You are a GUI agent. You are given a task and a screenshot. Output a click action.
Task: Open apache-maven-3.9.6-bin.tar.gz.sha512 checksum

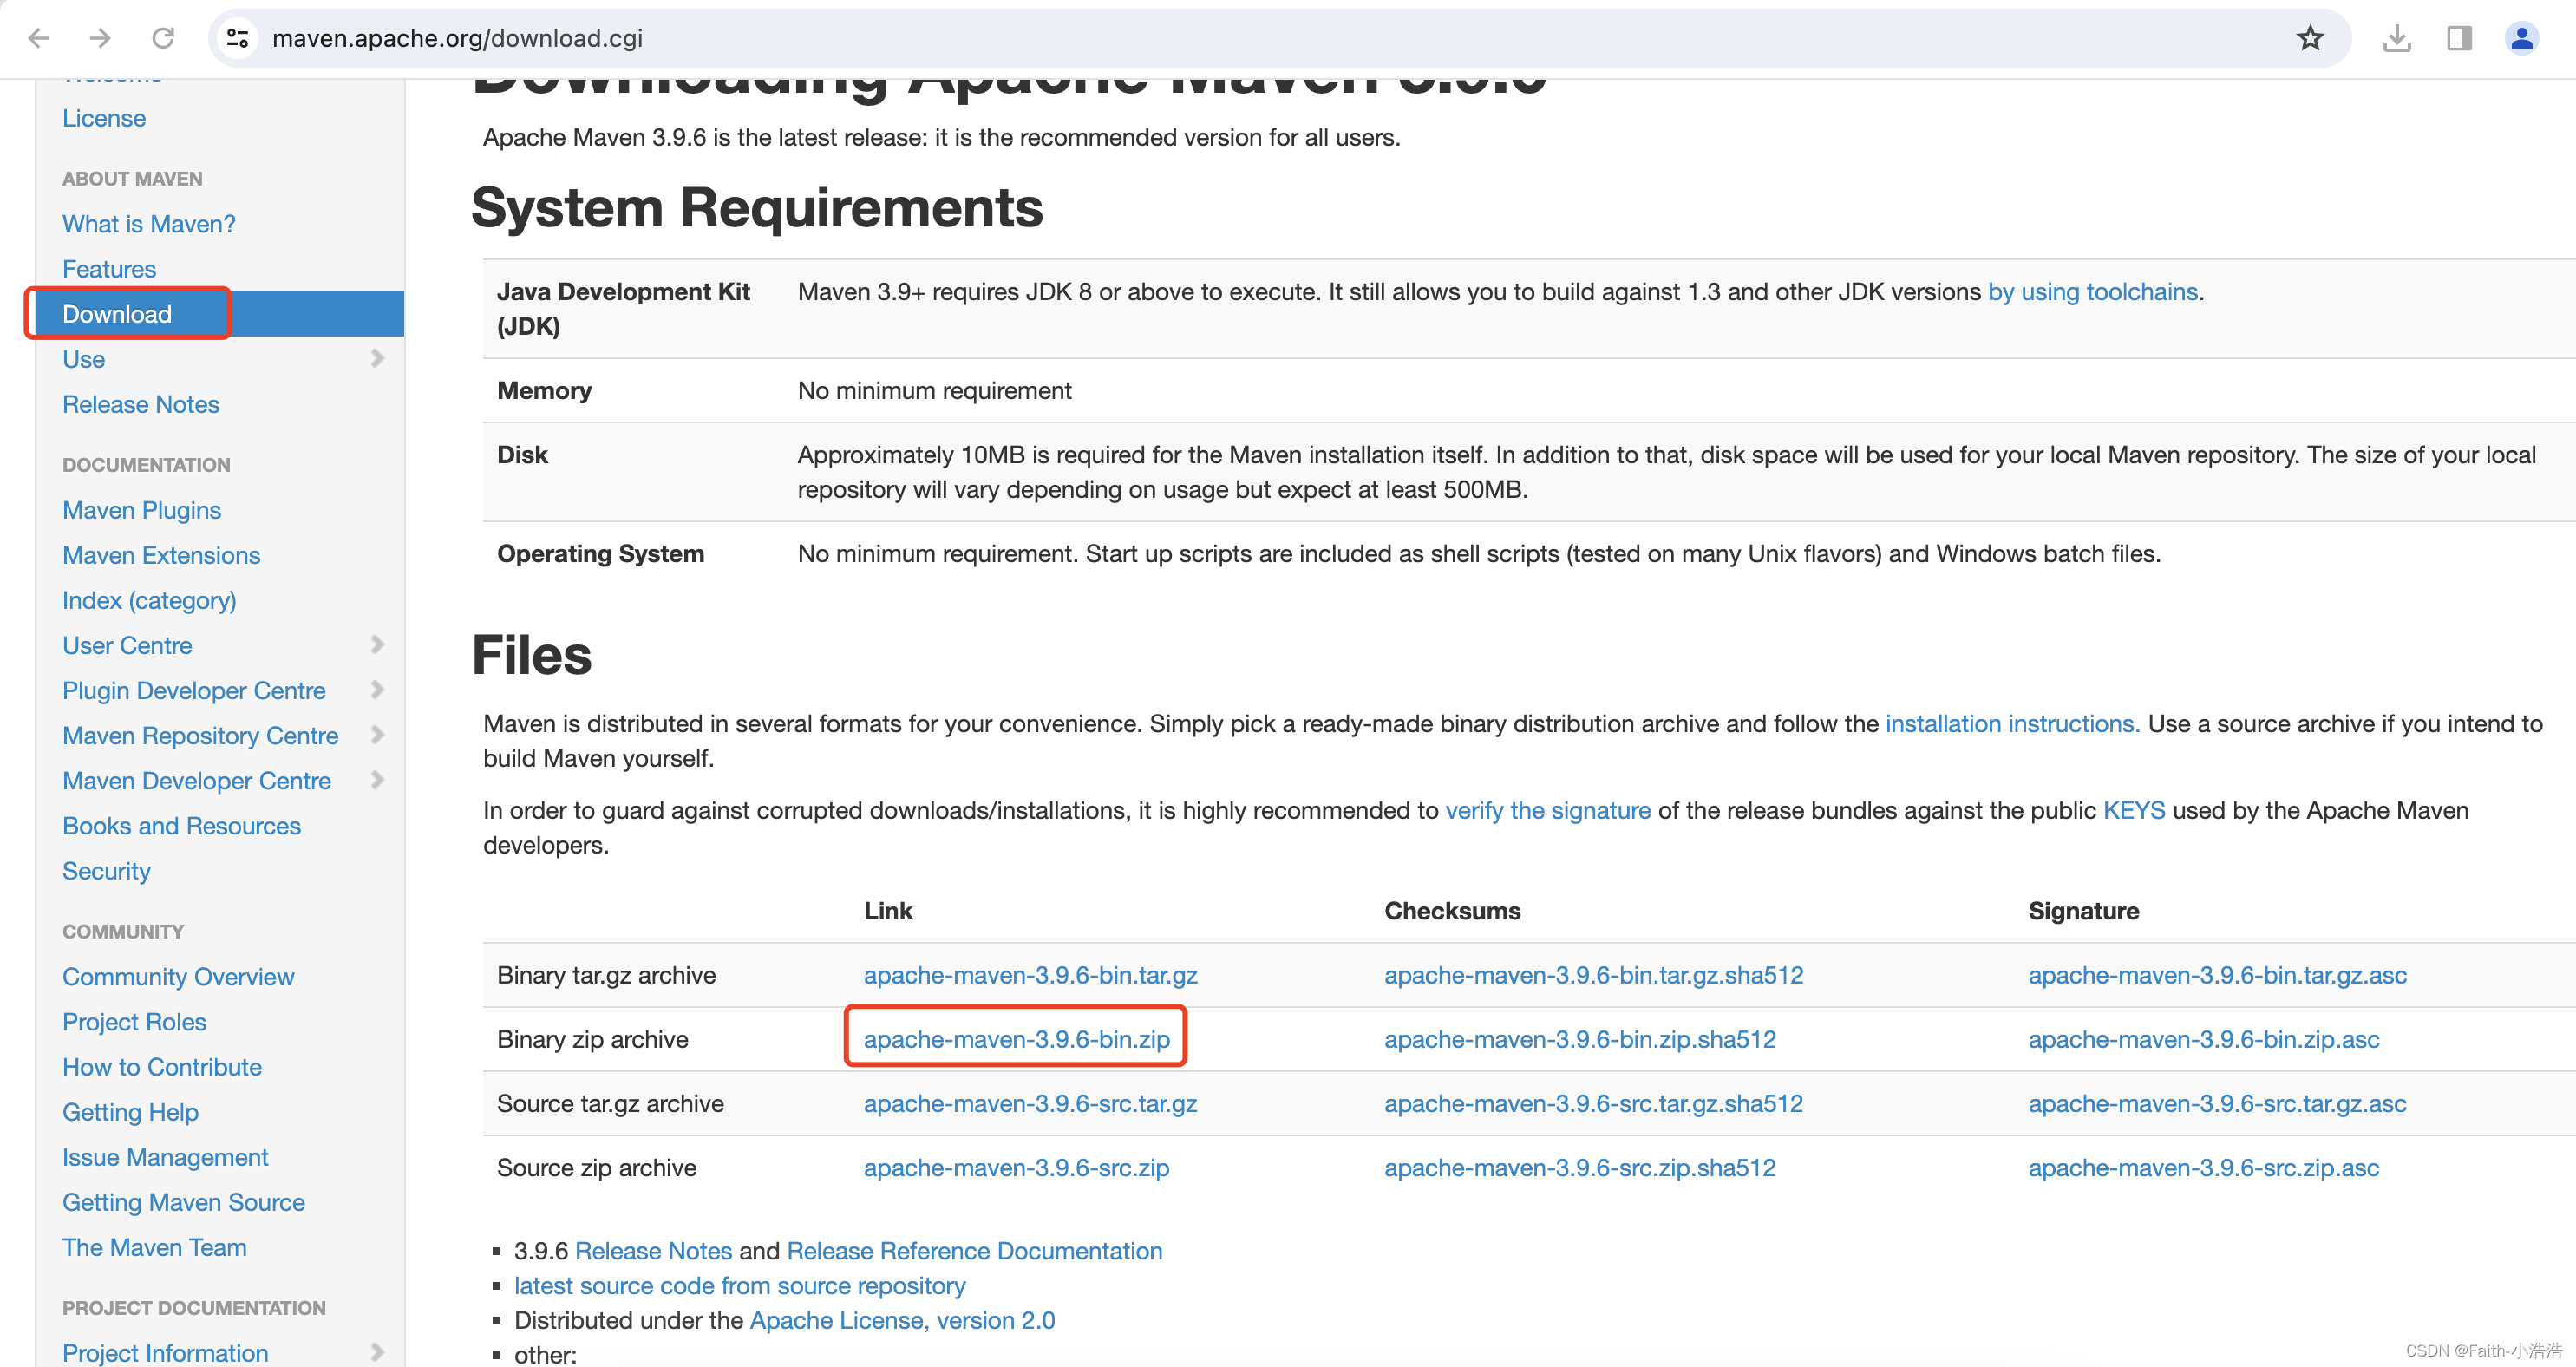[1594, 975]
